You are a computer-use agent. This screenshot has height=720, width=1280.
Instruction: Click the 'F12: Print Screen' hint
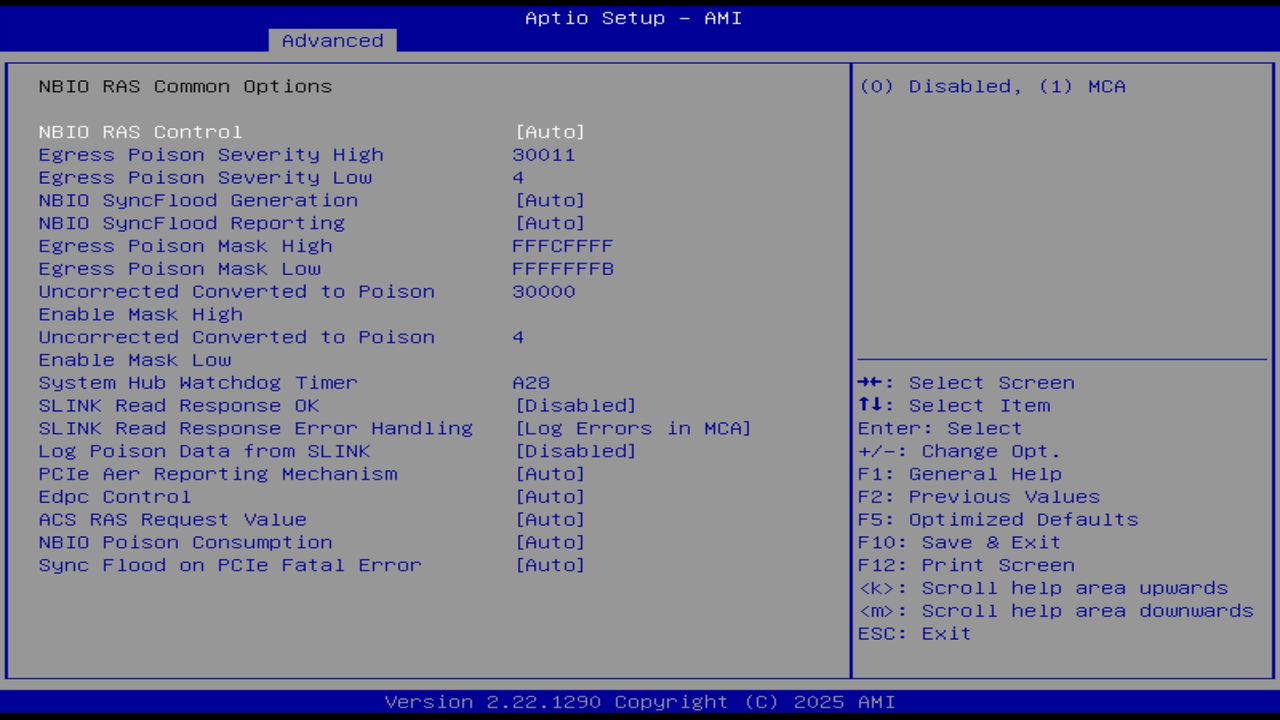coord(966,565)
